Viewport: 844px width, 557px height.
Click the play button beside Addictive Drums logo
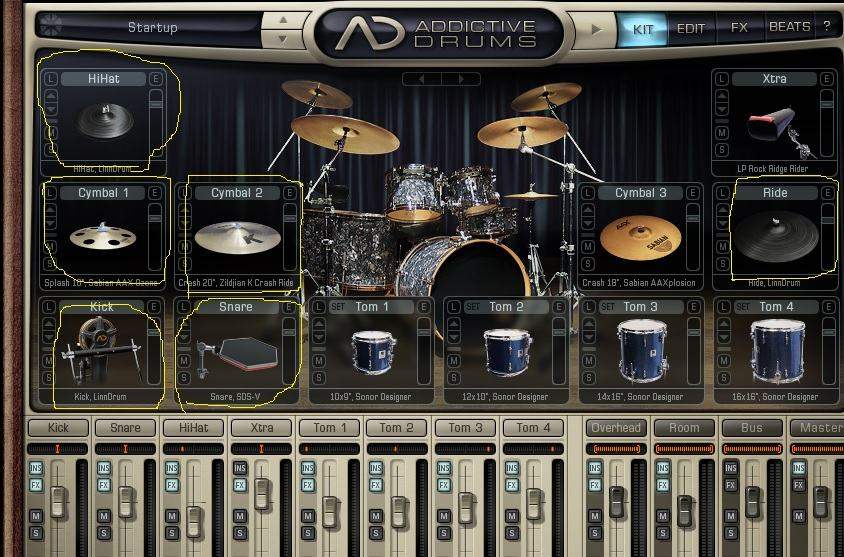pos(596,29)
